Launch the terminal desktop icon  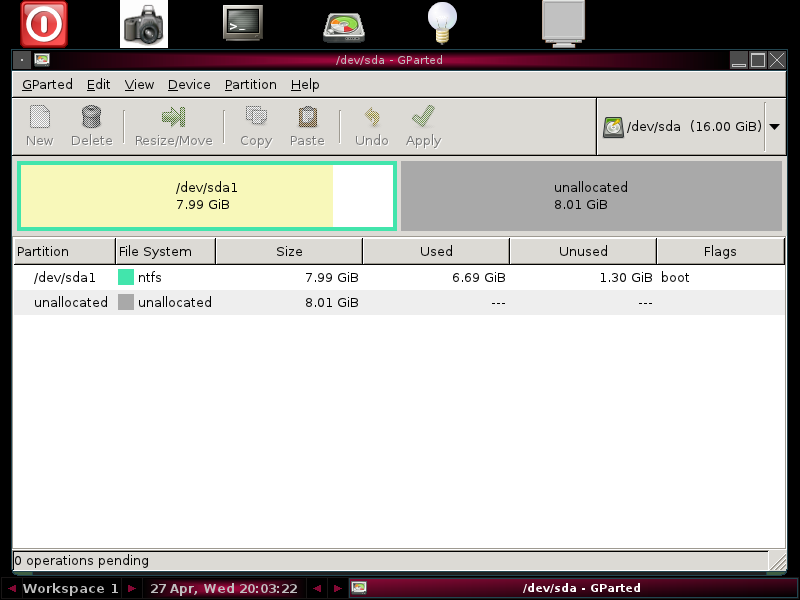point(243,23)
